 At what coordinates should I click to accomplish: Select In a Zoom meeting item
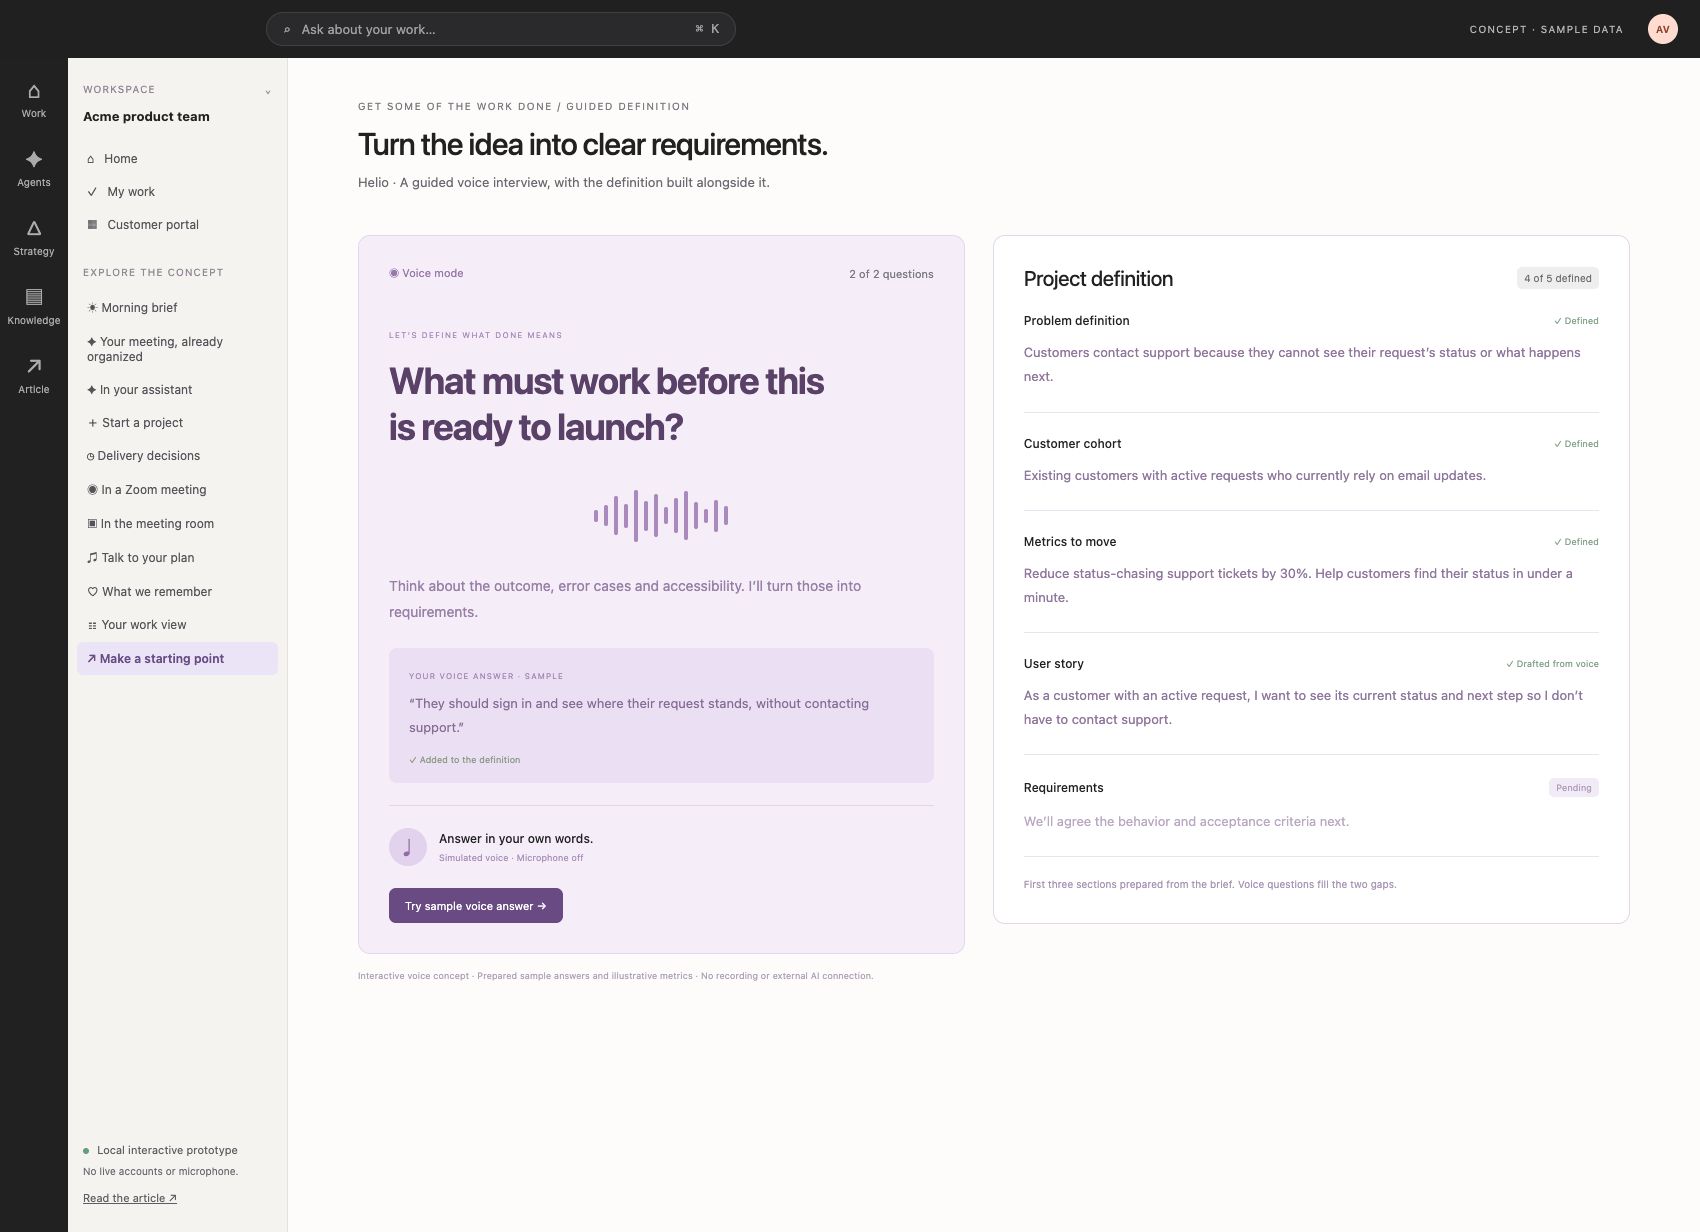tap(177, 490)
